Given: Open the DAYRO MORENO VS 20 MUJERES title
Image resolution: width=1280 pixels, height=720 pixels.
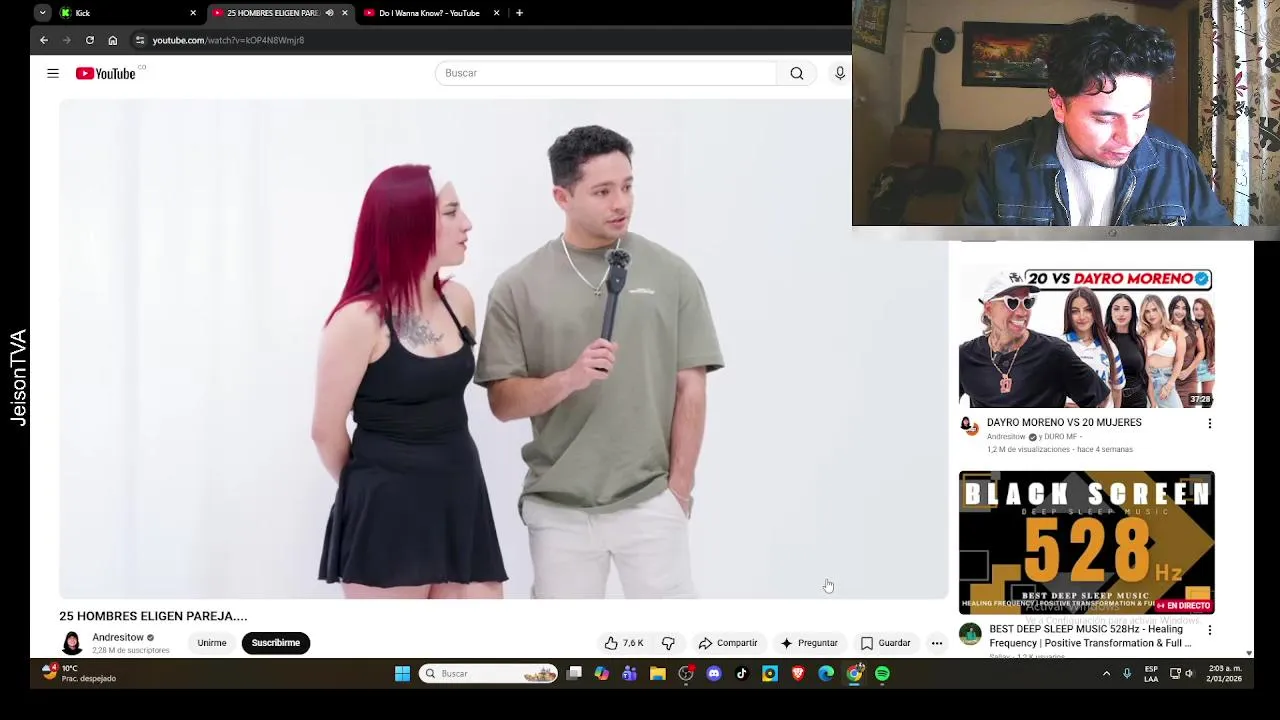Looking at the screenshot, I should [1064, 423].
